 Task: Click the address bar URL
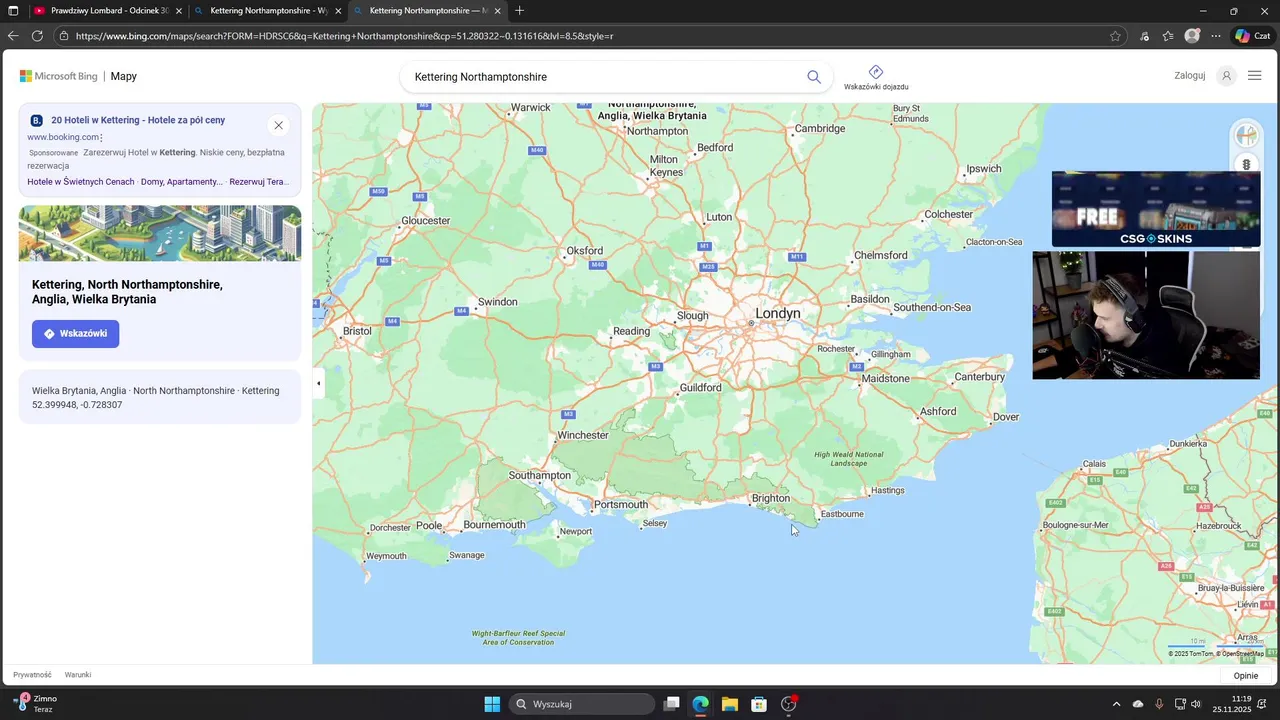[x=345, y=36]
